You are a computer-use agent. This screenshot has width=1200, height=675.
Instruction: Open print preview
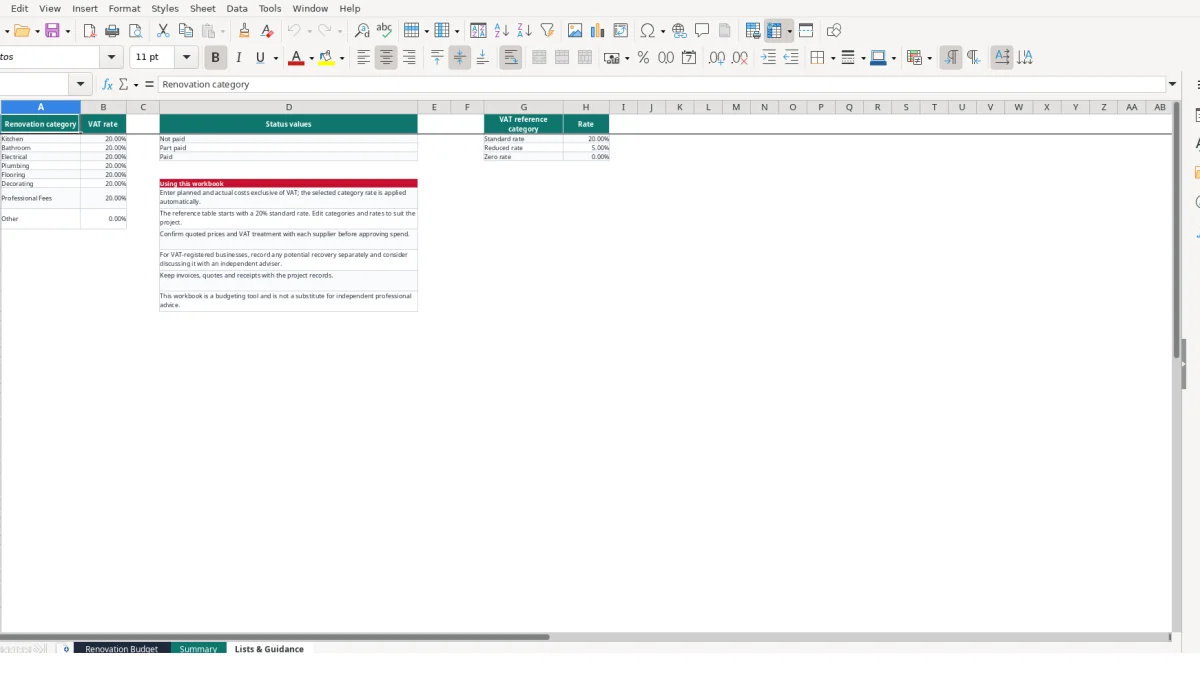[x=135, y=31]
